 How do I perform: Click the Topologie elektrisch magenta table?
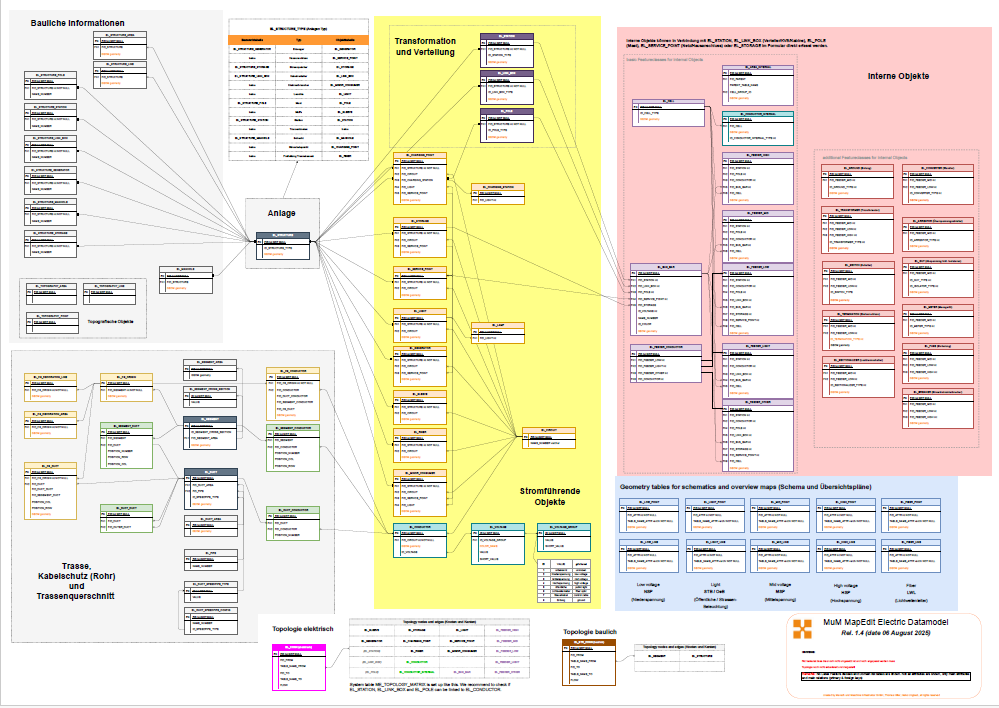pos(299,667)
